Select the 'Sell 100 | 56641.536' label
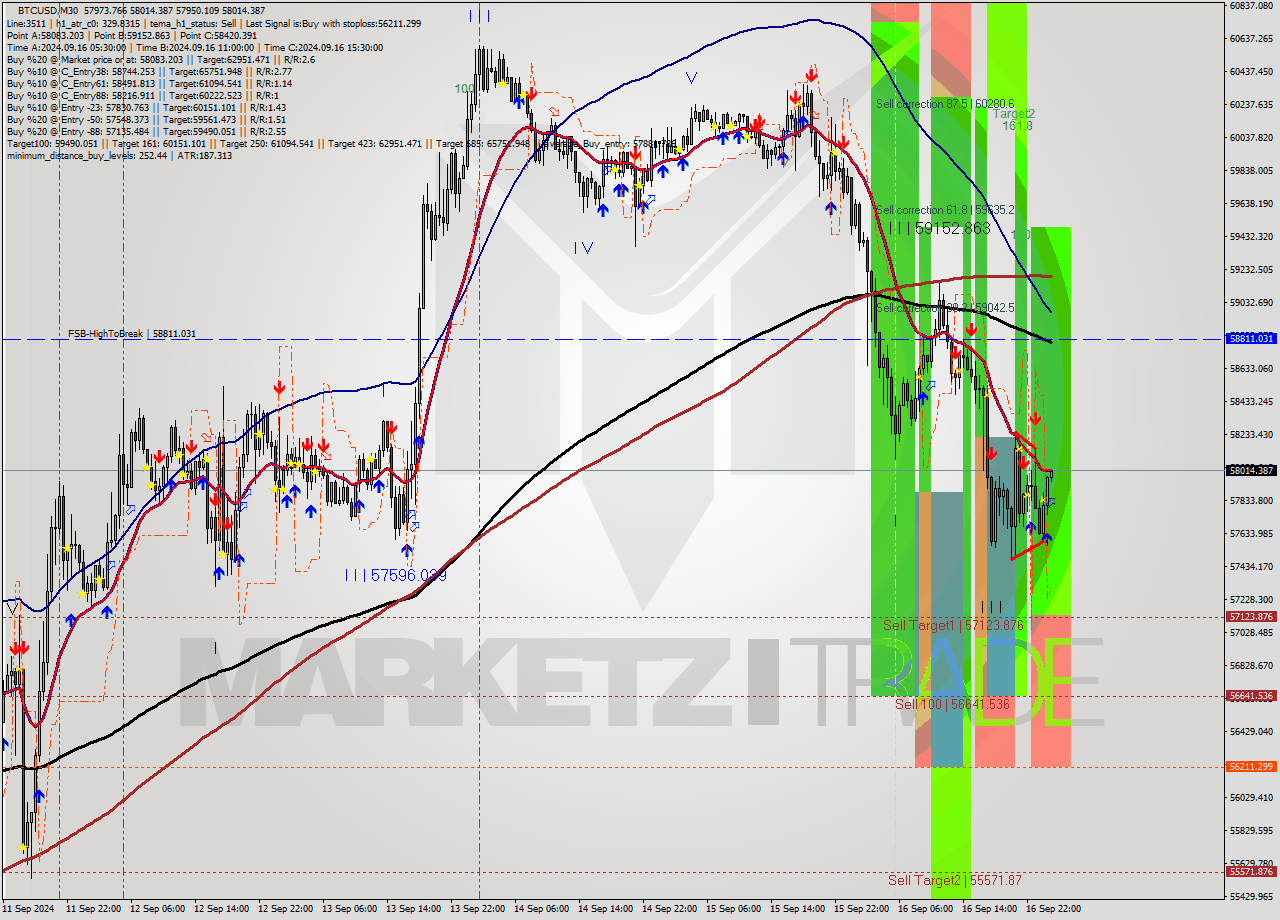This screenshot has height=920, width=1280. pyautogui.click(x=952, y=704)
